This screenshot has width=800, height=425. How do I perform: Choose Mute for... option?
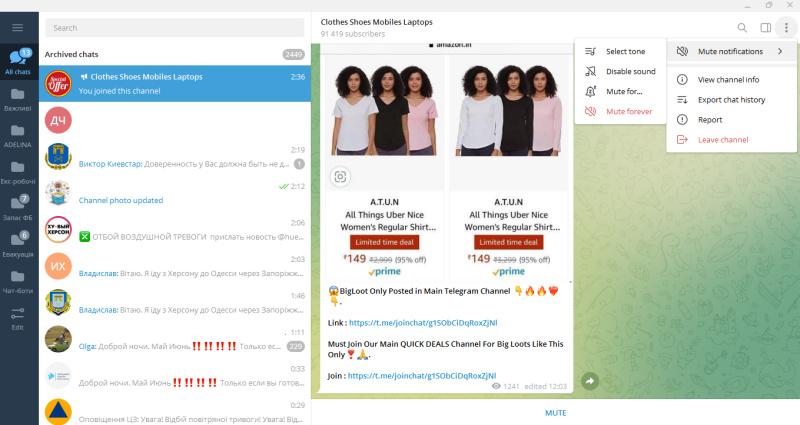[620, 91]
